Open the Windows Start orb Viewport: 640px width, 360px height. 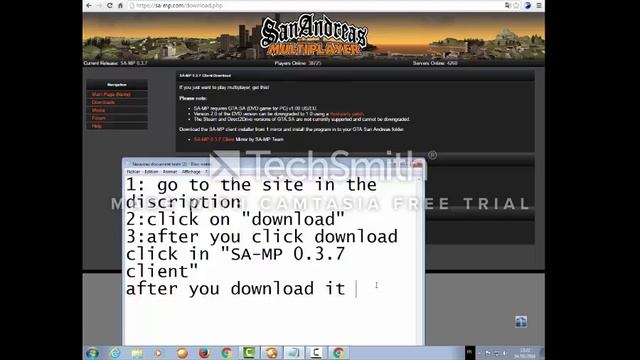tap(93, 353)
